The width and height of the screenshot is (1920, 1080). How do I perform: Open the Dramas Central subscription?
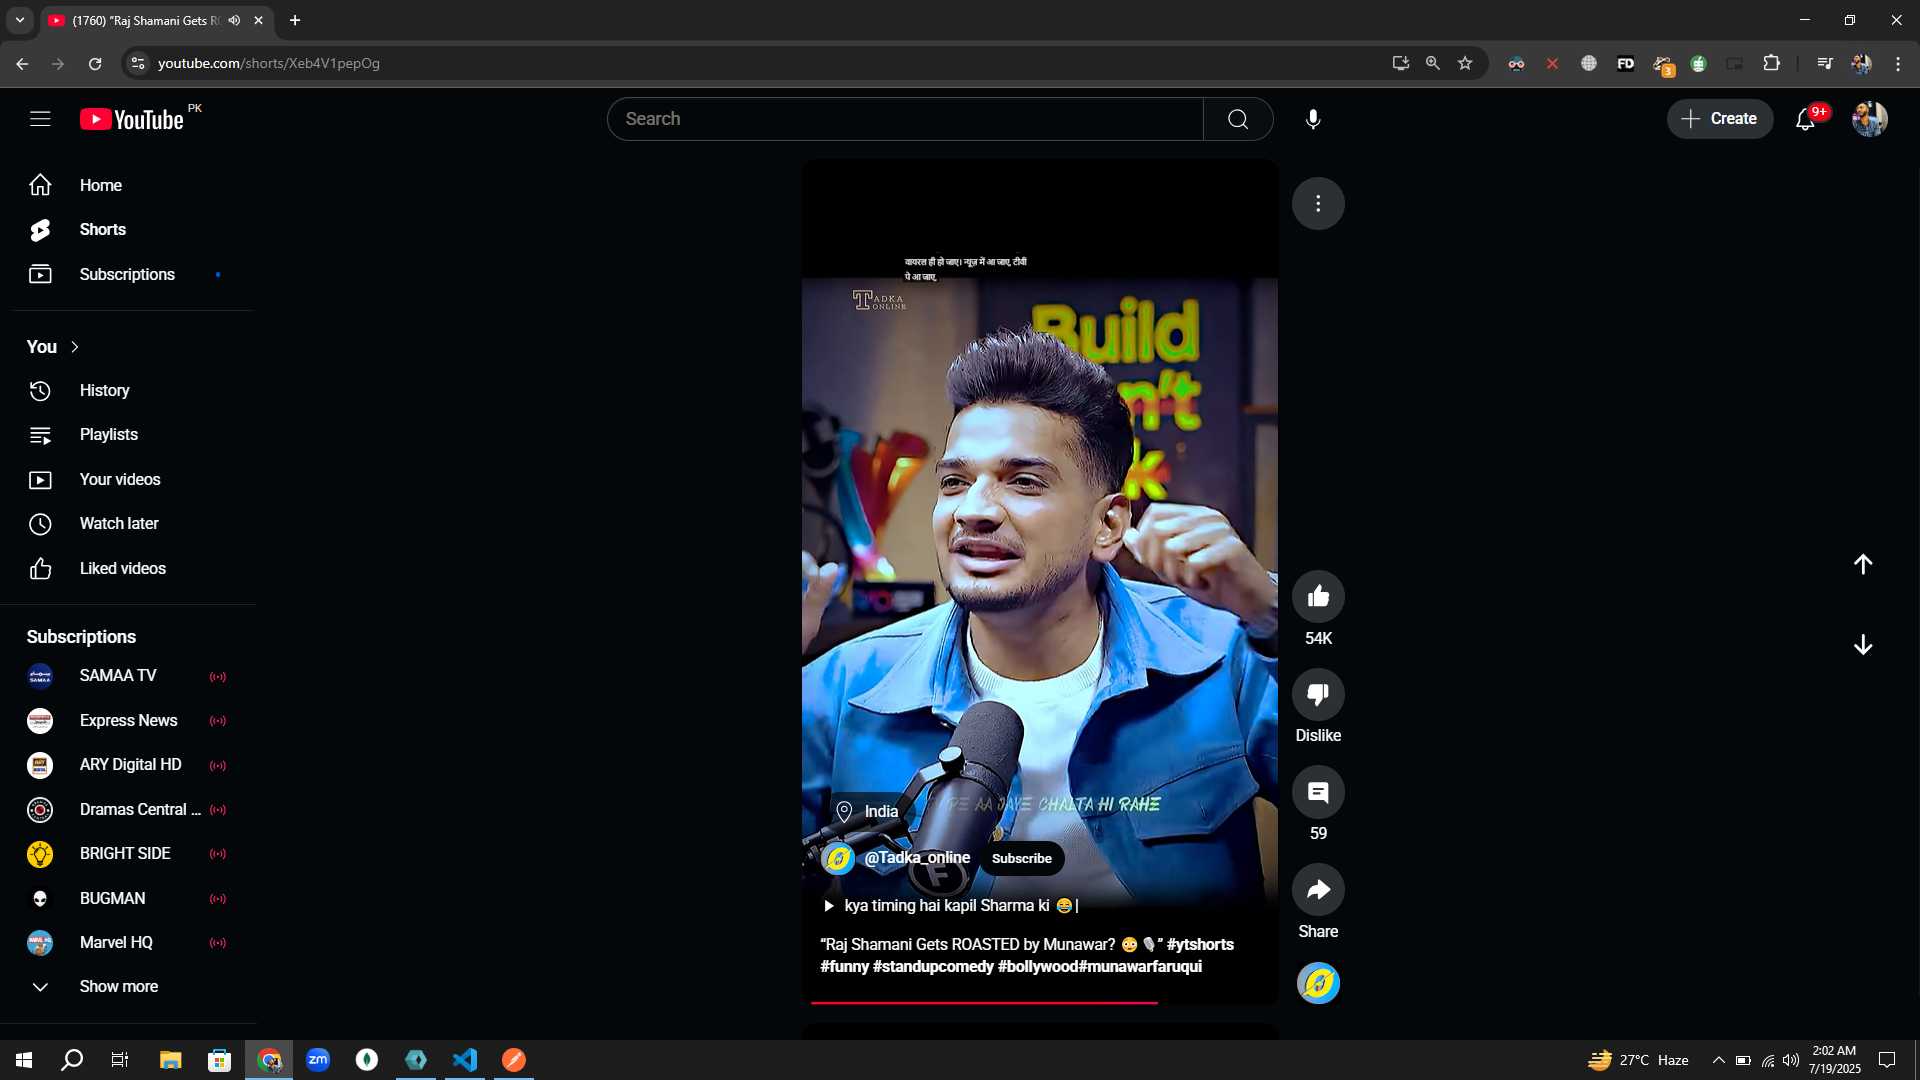coord(128,810)
